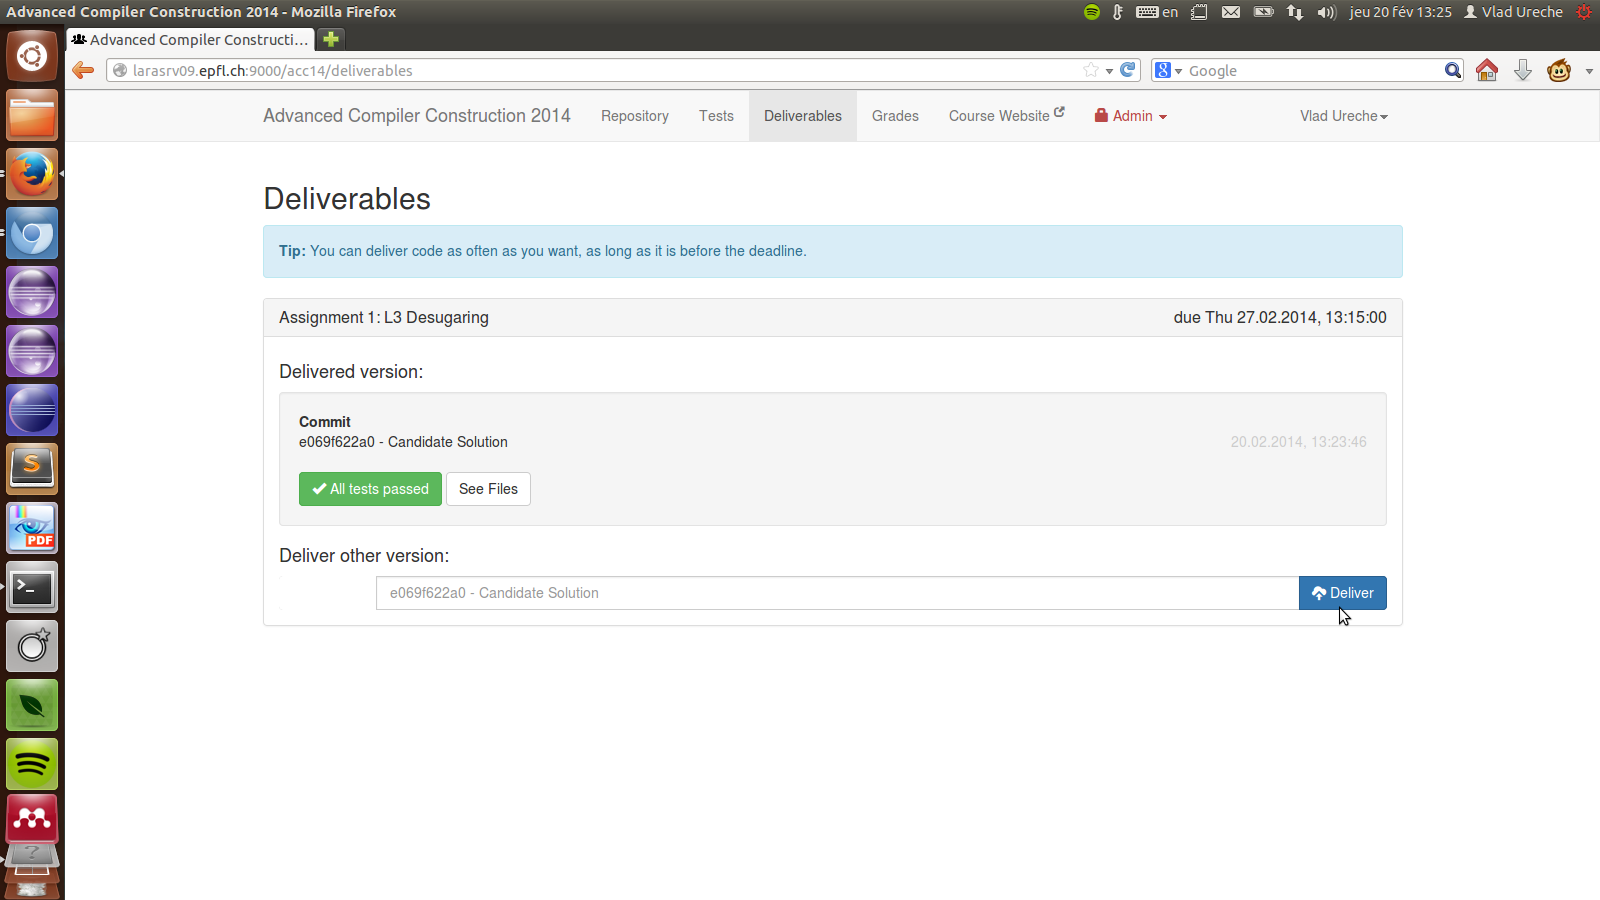
Task: Open the Vlad Ureche panel user indicator
Action: [1513, 12]
